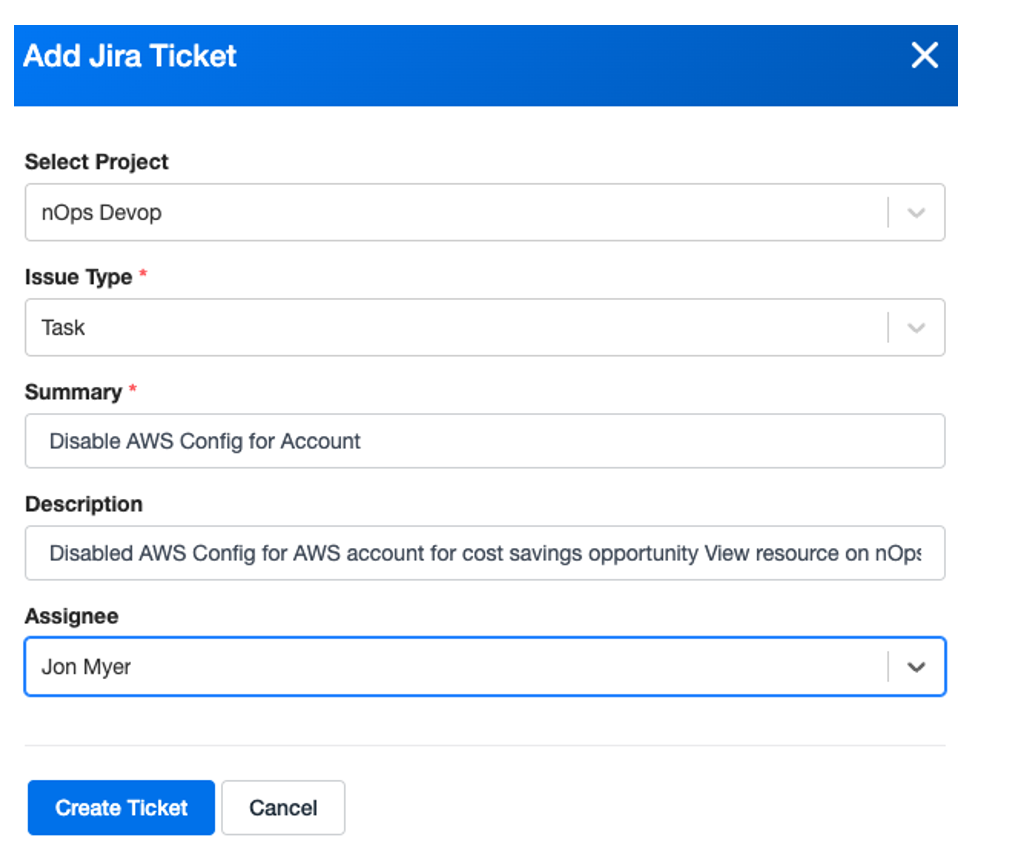The width and height of the screenshot is (1016, 851).
Task: Click the divider line above Create Ticket
Action: click(x=485, y=745)
